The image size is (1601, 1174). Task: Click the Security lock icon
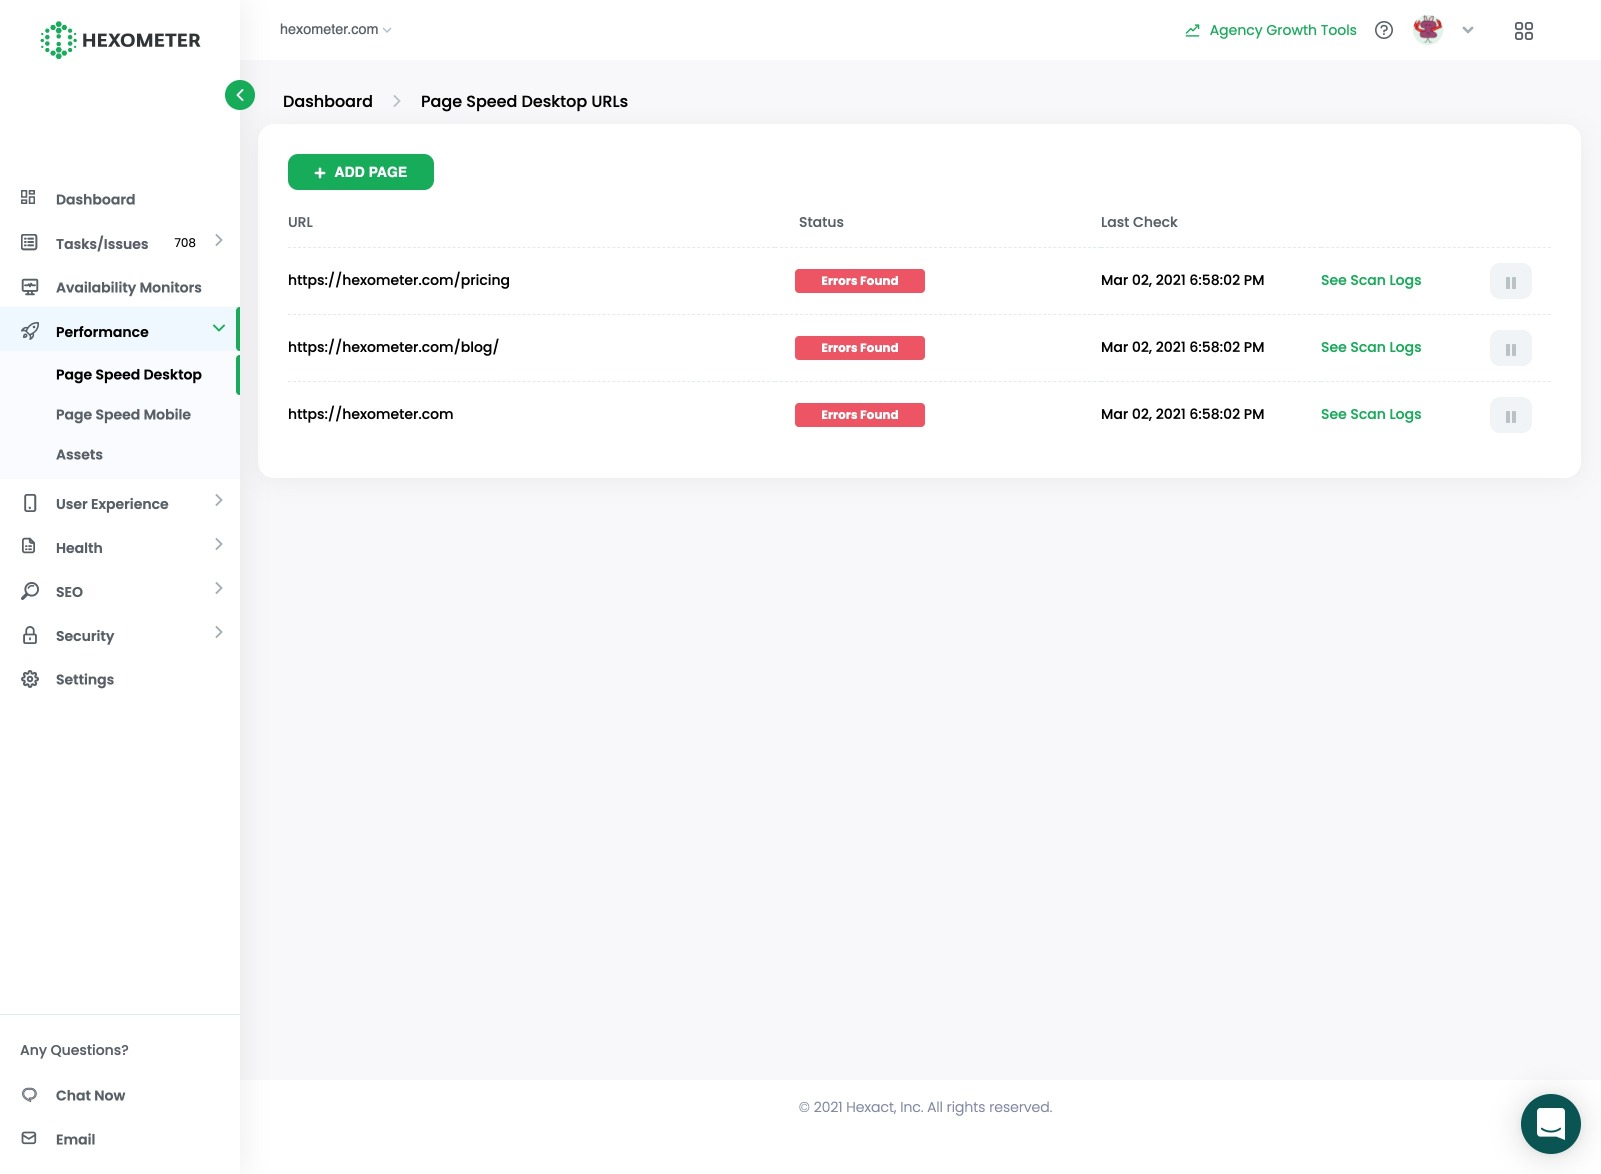[29, 635]
